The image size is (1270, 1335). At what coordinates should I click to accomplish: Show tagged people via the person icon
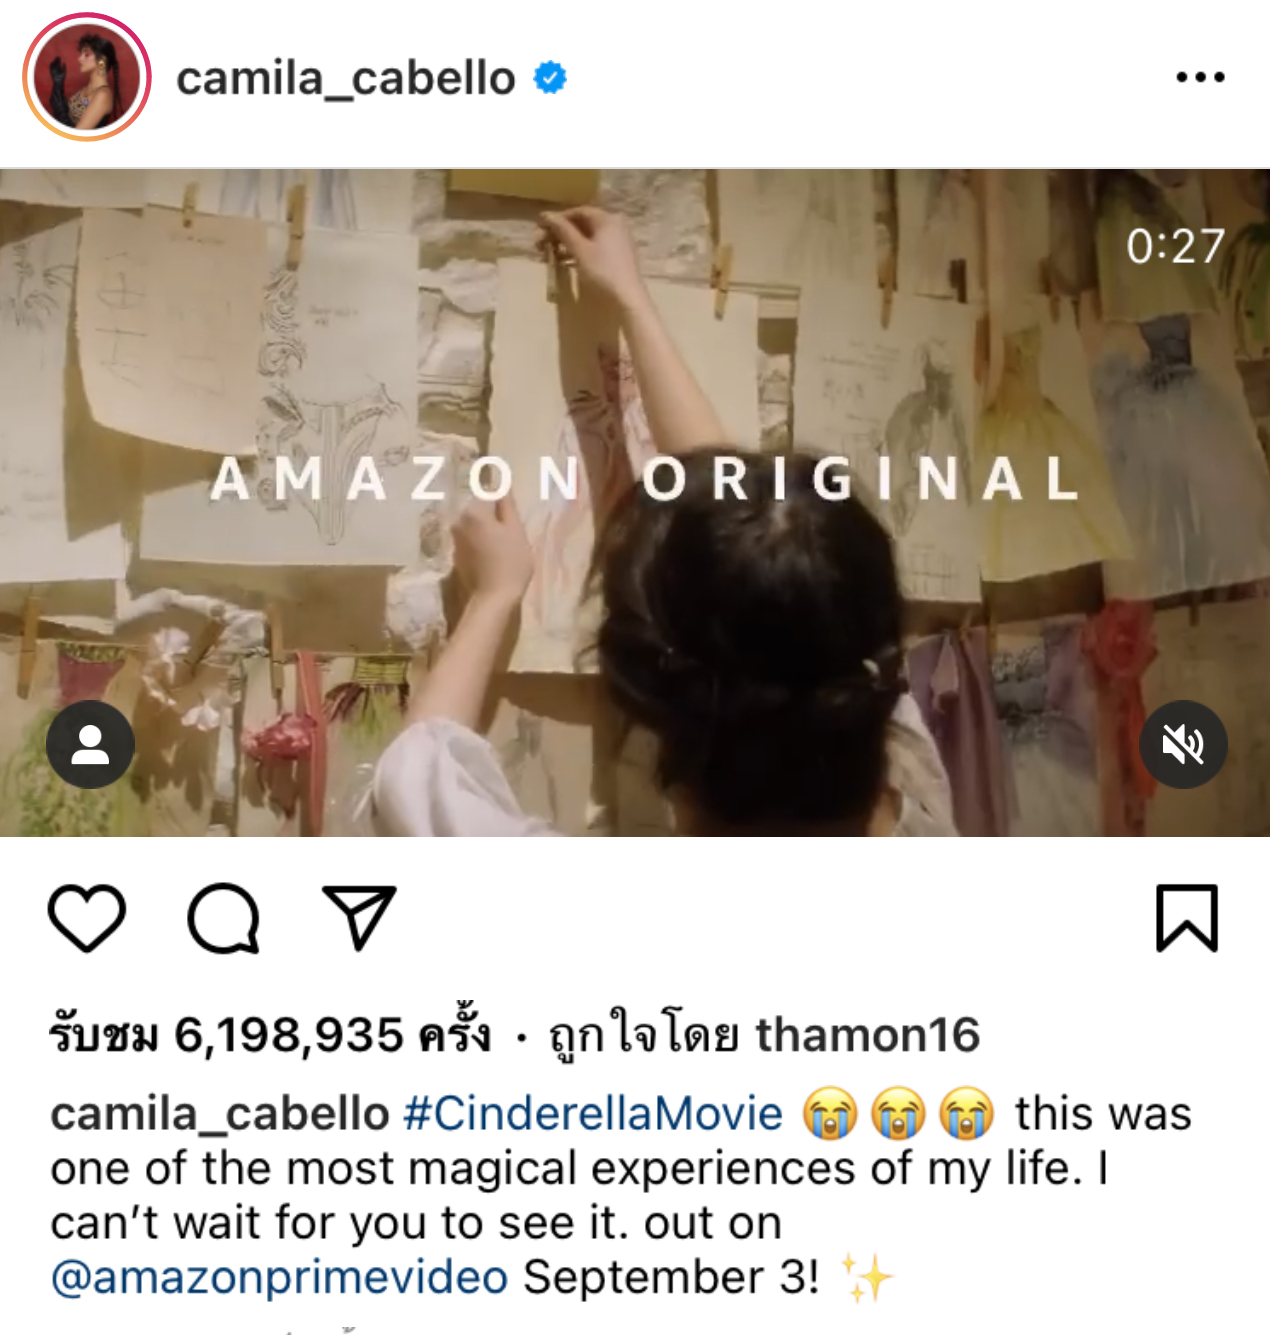[x=91, y=745]
